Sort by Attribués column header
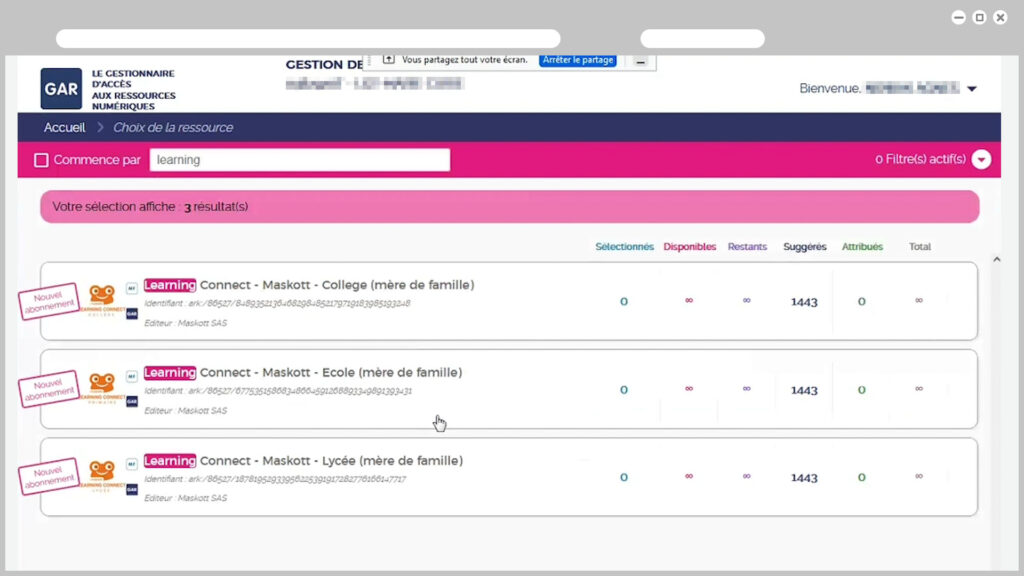 click(x=862, y=246)
